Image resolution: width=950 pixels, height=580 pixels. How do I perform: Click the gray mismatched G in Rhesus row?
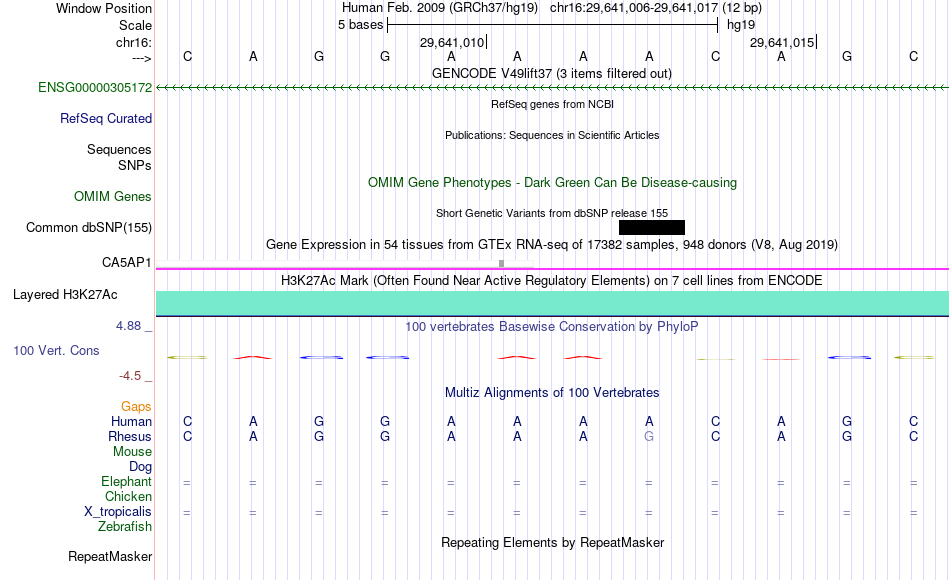pos(649,436)
